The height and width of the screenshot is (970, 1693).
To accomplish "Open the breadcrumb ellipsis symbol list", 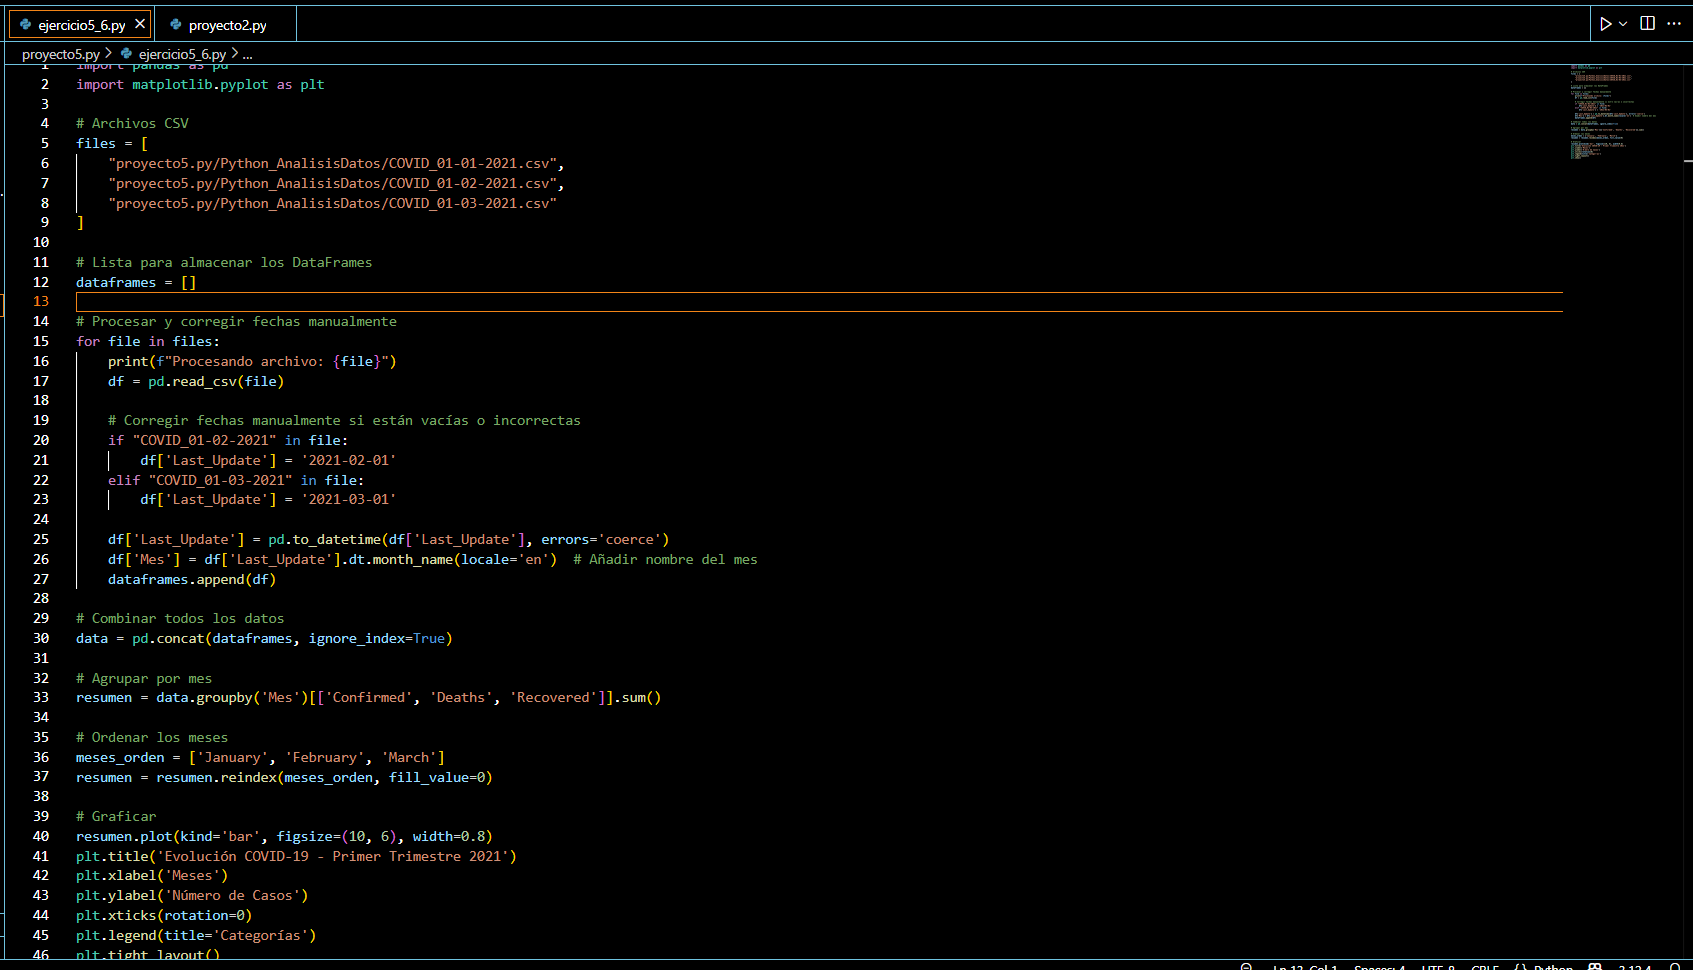I will (x=248, y=54).
